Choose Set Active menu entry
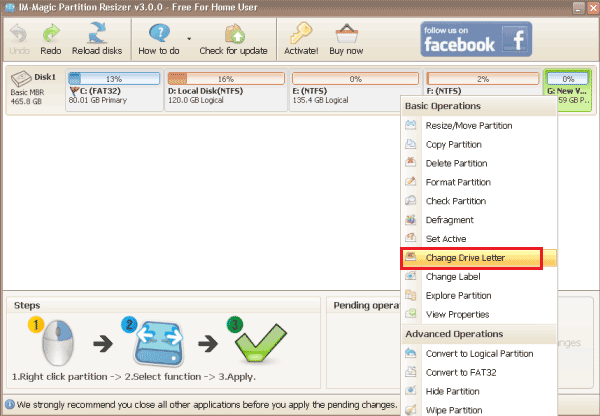600x416 pixels. pyautogui.click(x=479, y=239)
